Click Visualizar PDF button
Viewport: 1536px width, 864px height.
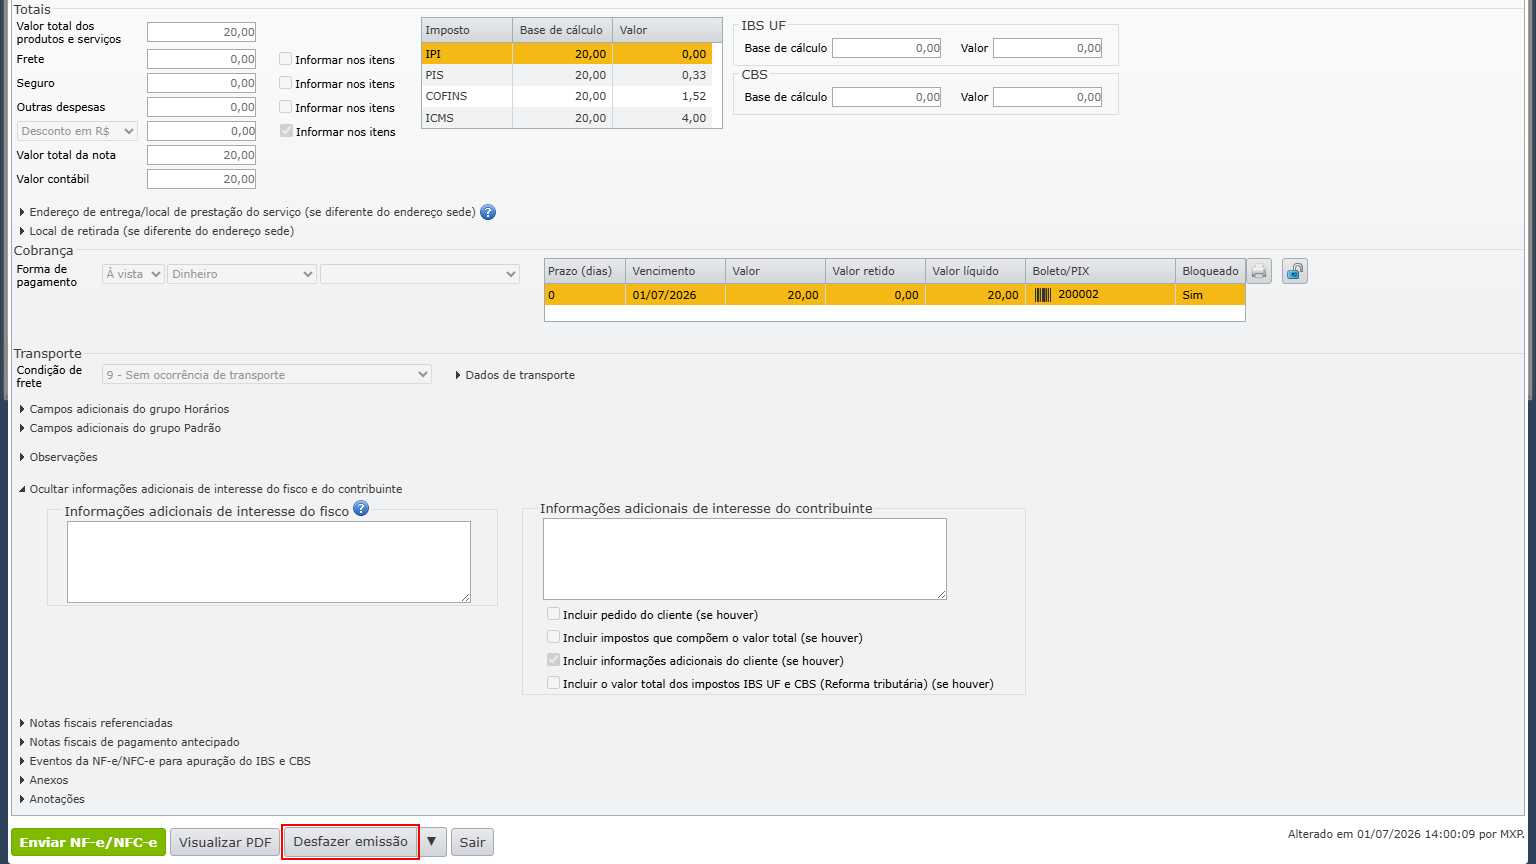tap(225, 842)
